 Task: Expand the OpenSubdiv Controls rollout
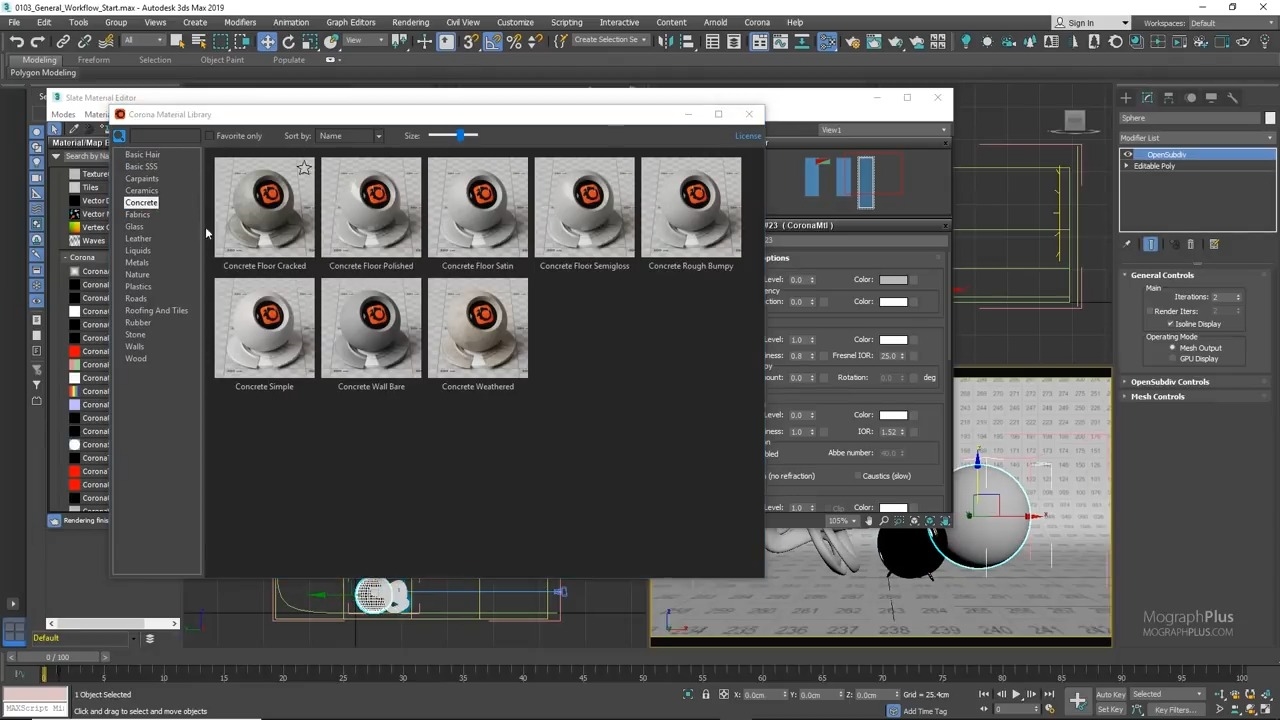click(1169, 382)
